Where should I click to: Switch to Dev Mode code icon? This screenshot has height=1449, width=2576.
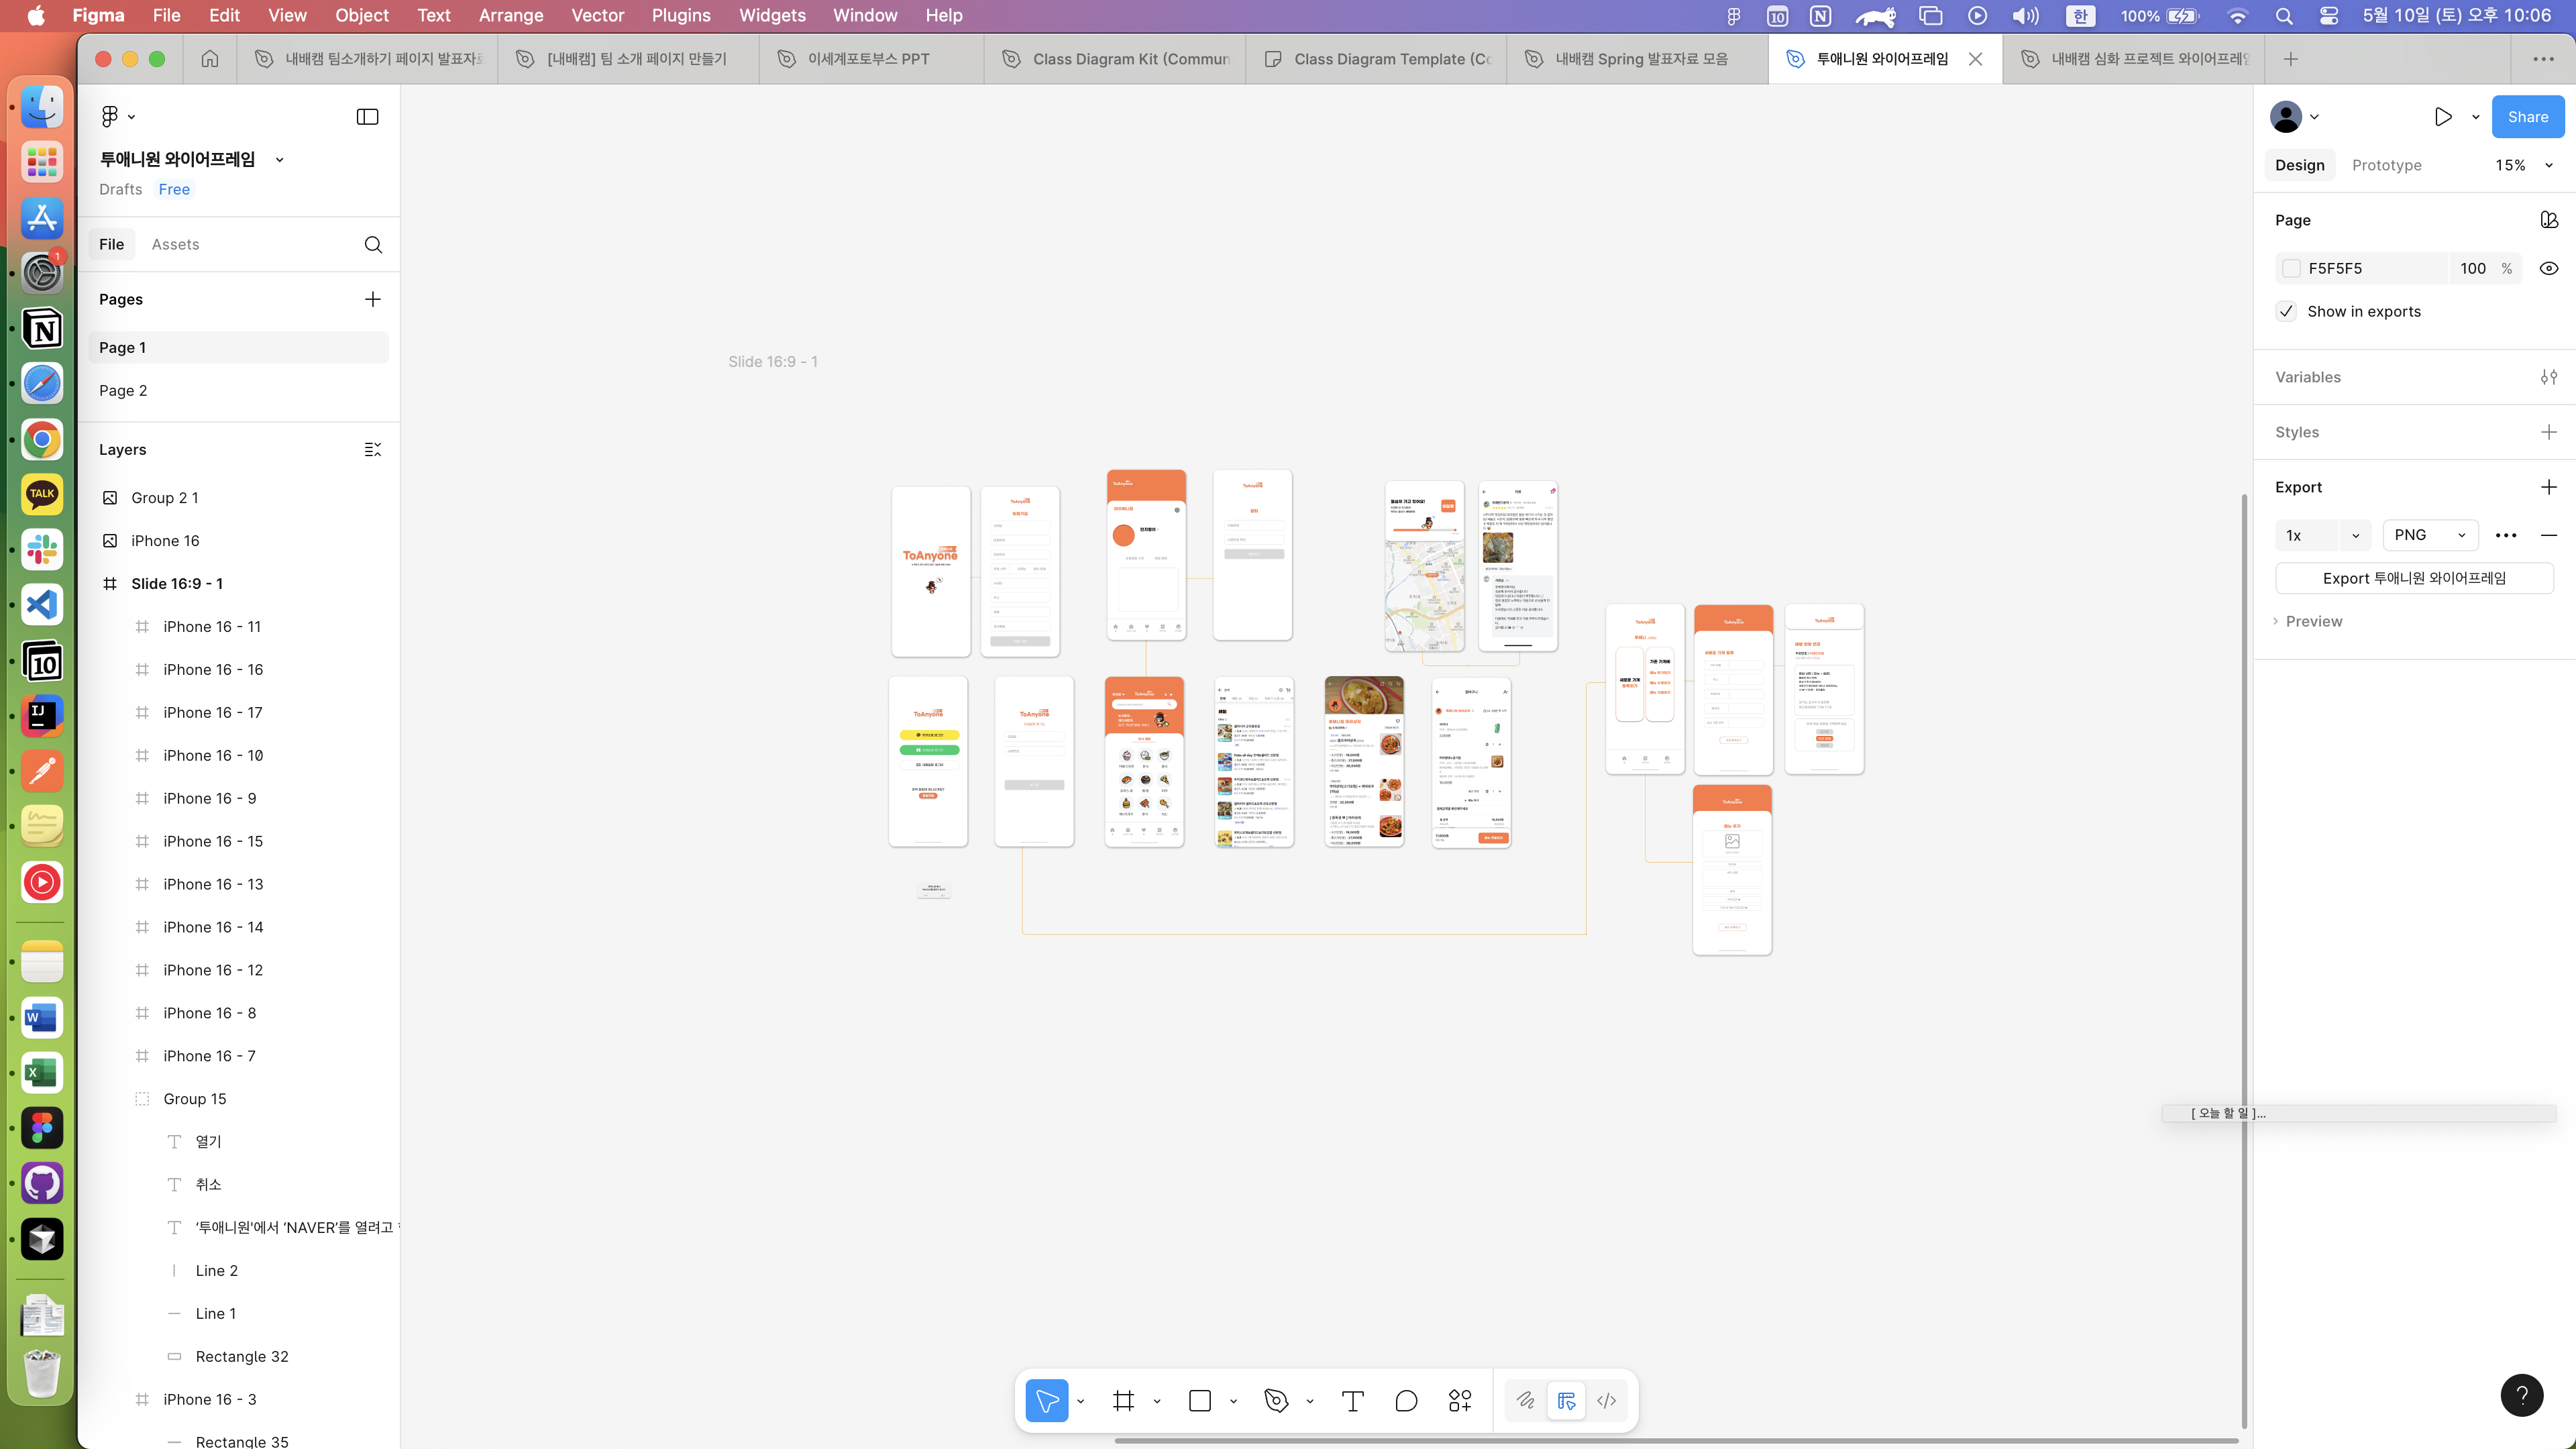pos(1607,1401)
